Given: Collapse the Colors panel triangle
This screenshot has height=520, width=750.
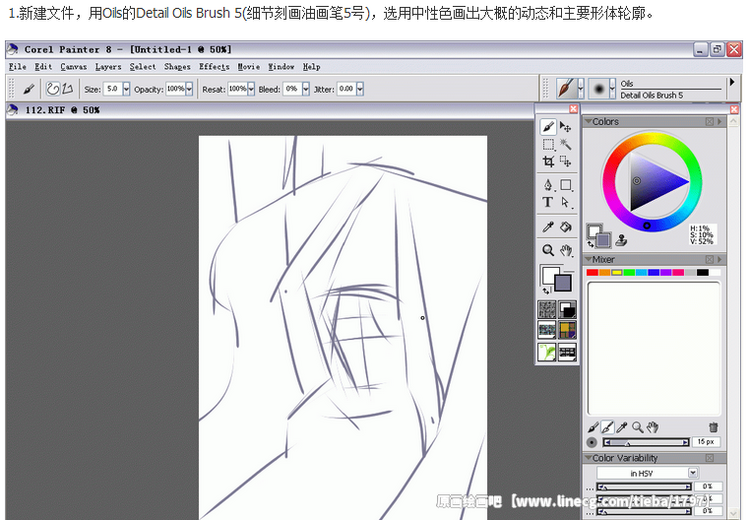Looking at the screenshot, I should tap(588, 122).
